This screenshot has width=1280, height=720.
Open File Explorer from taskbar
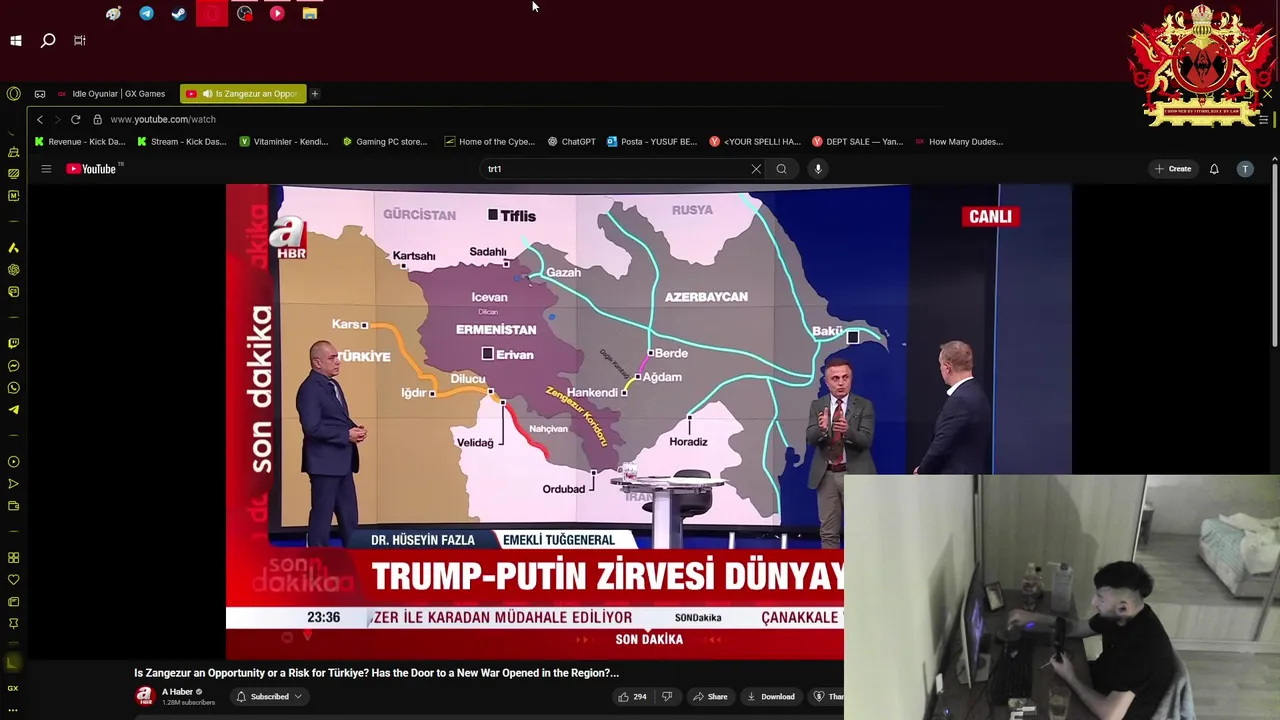point(310,13)
